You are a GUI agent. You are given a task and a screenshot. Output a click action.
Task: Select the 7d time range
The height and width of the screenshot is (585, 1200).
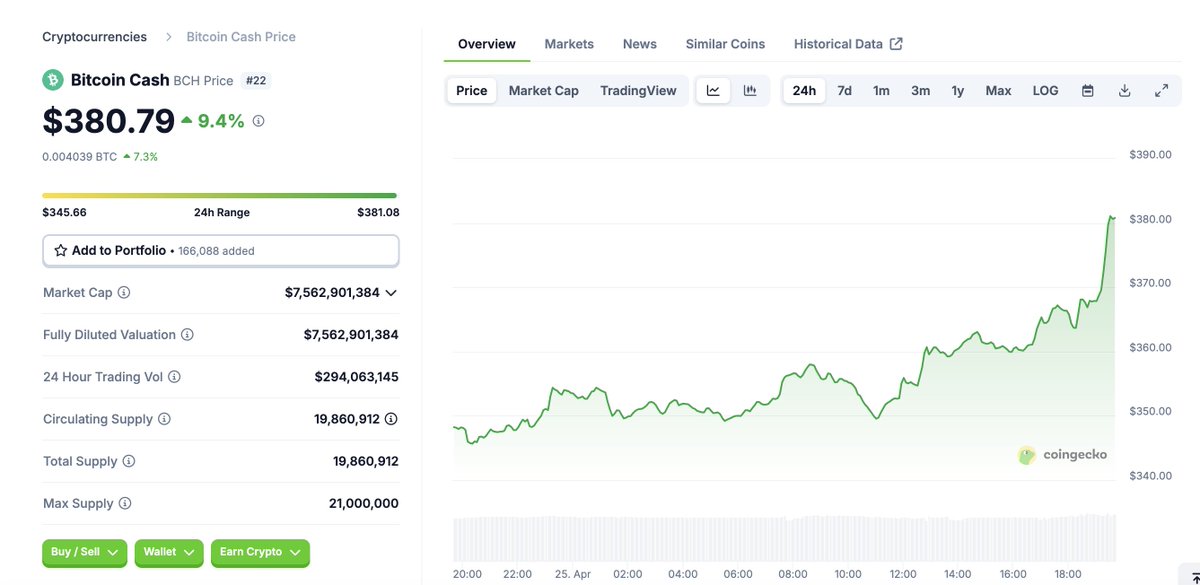coord(844,91)
